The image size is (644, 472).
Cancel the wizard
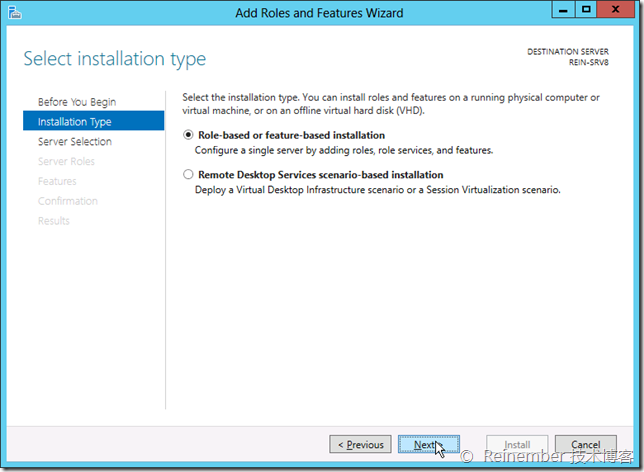click(585, 445)
